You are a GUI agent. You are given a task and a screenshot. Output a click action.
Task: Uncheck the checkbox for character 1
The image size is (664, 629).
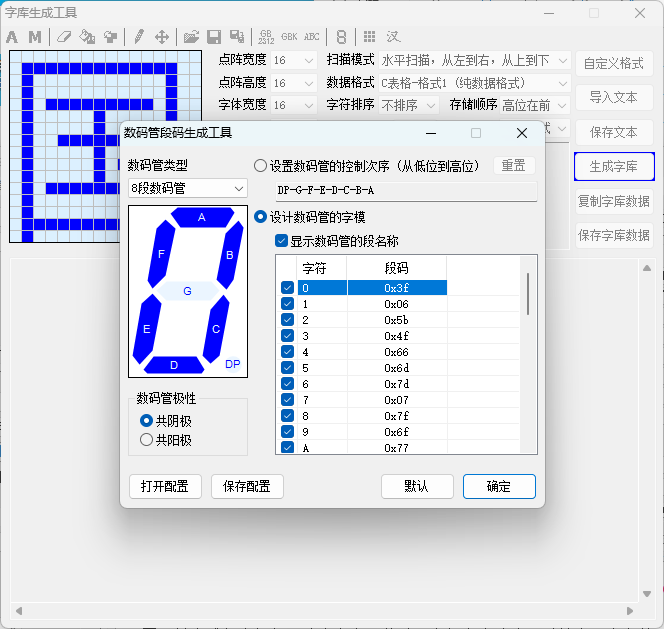287,304
